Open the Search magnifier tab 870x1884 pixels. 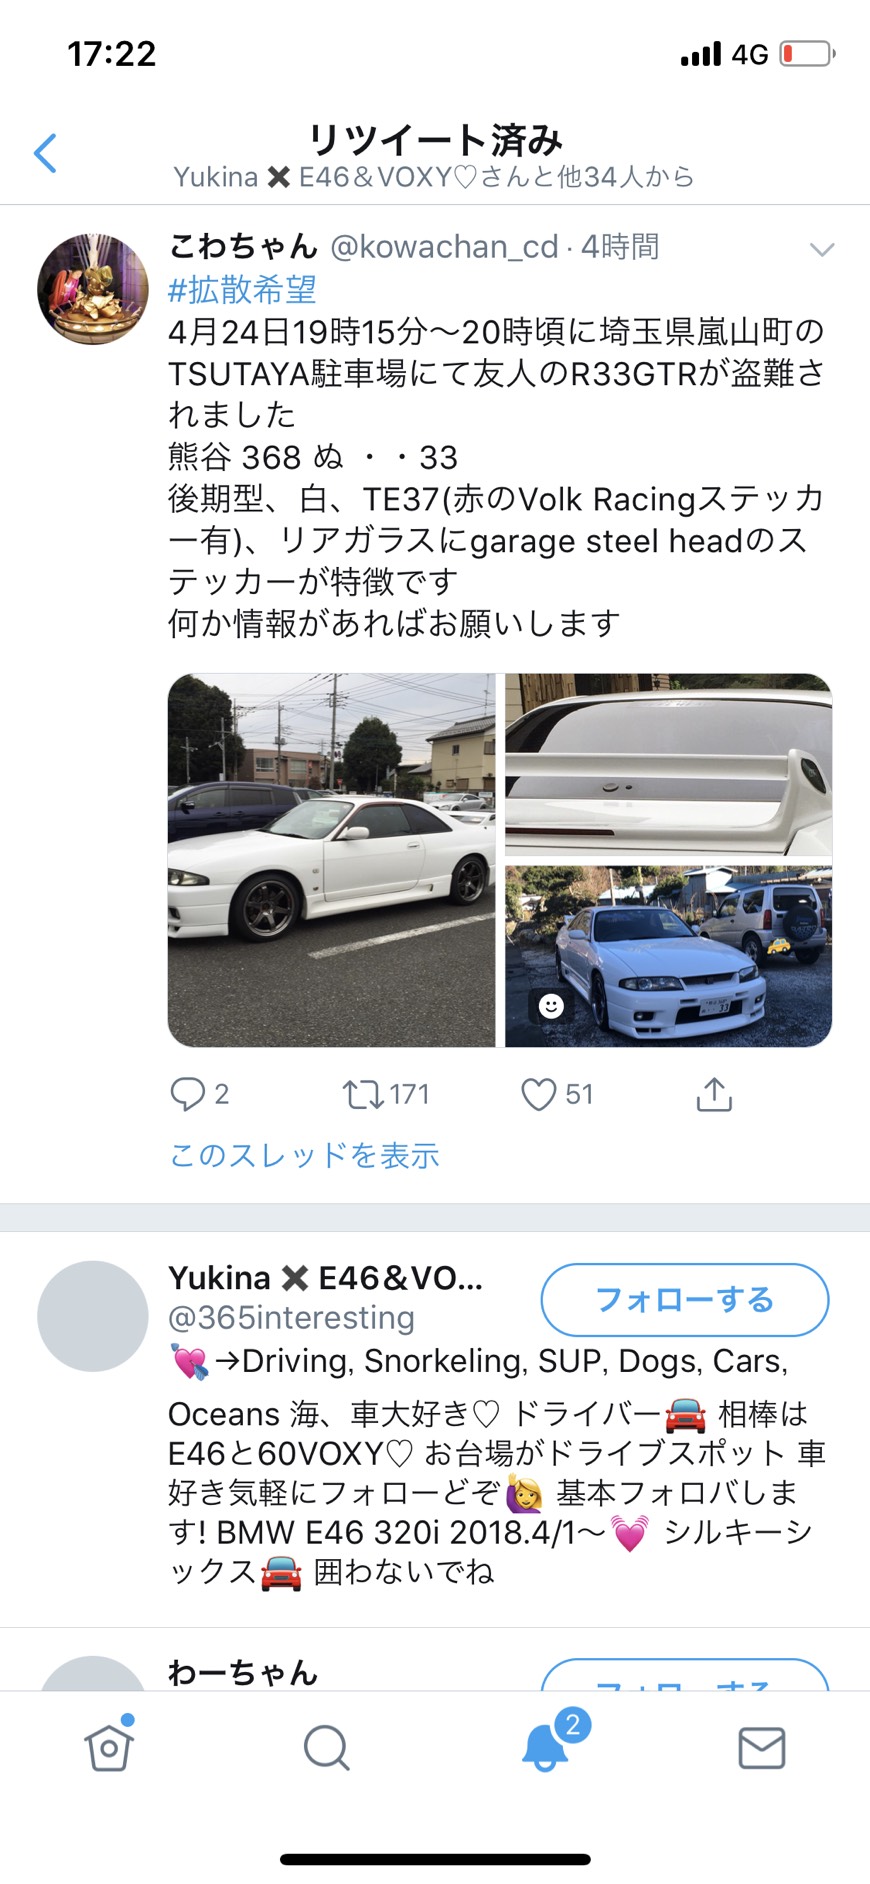[326, 1748]
